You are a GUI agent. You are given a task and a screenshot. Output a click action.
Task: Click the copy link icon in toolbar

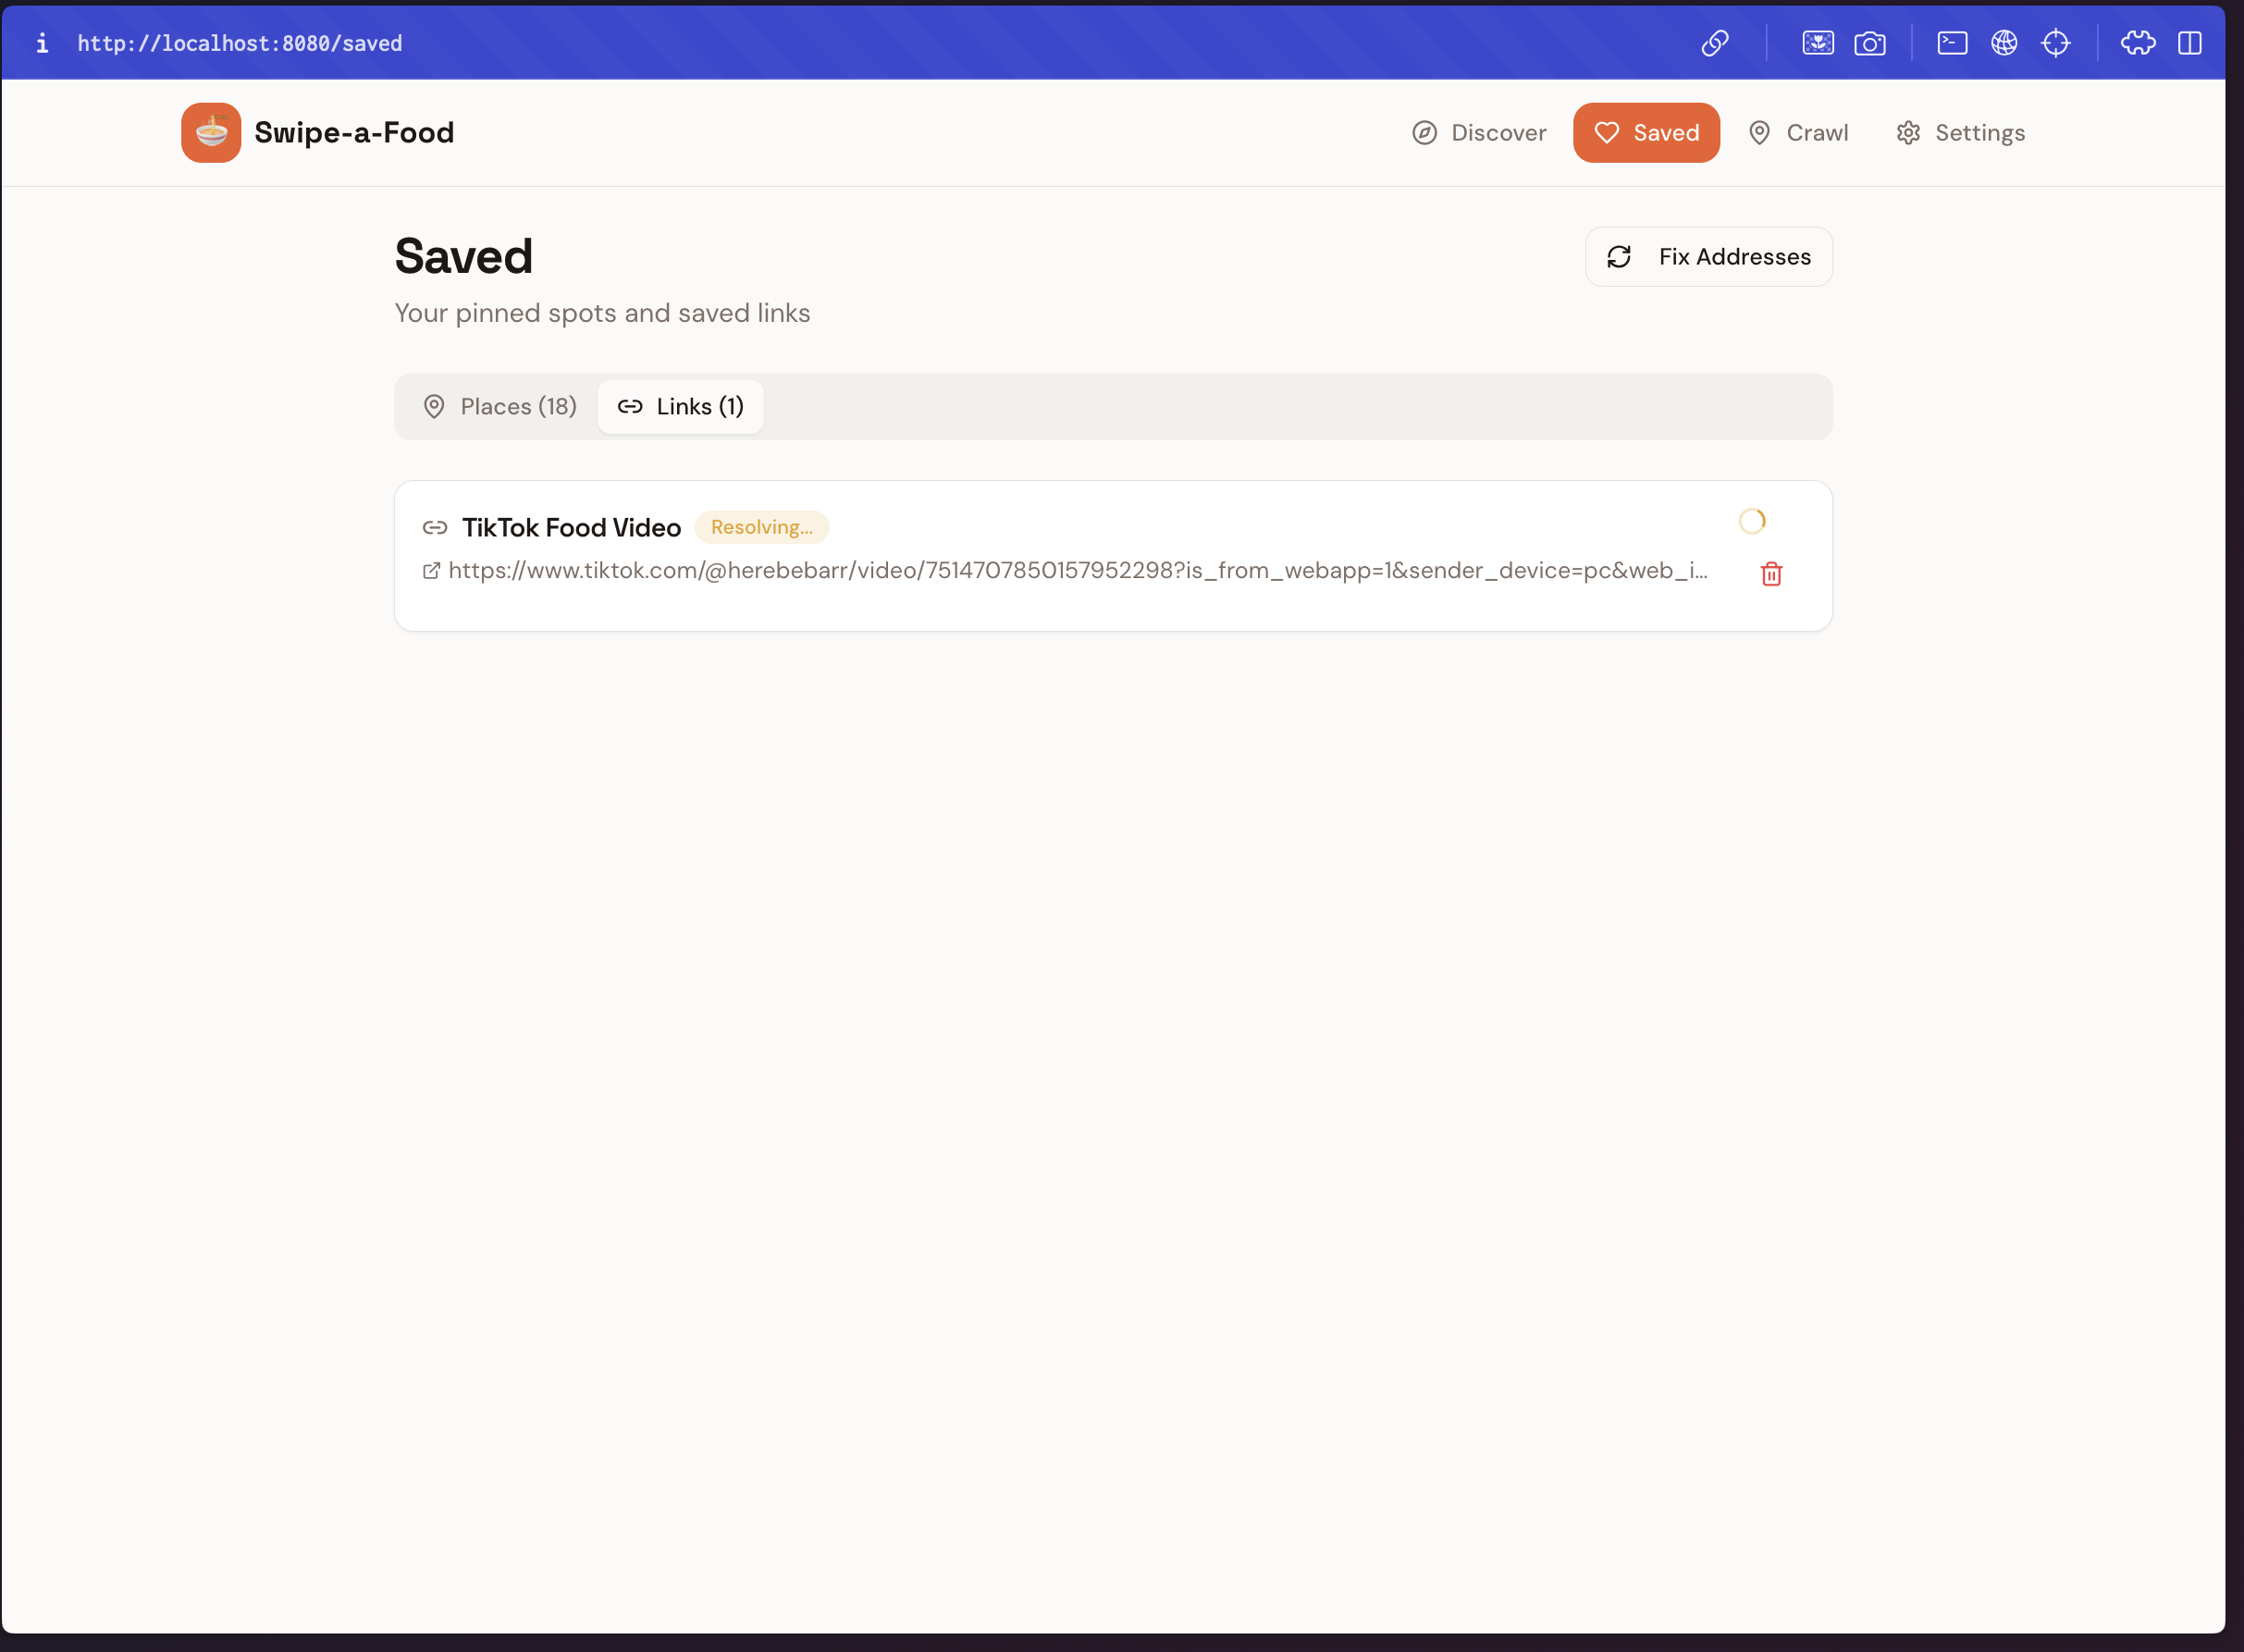[x=1715, y=43]
